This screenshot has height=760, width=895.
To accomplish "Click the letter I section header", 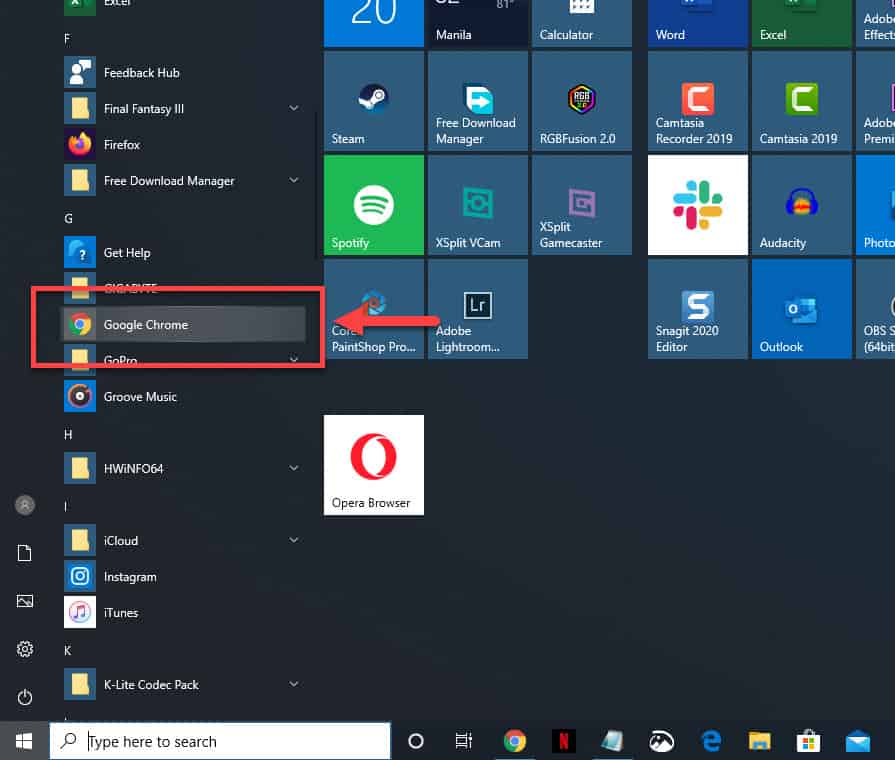I will click(66, 506).
